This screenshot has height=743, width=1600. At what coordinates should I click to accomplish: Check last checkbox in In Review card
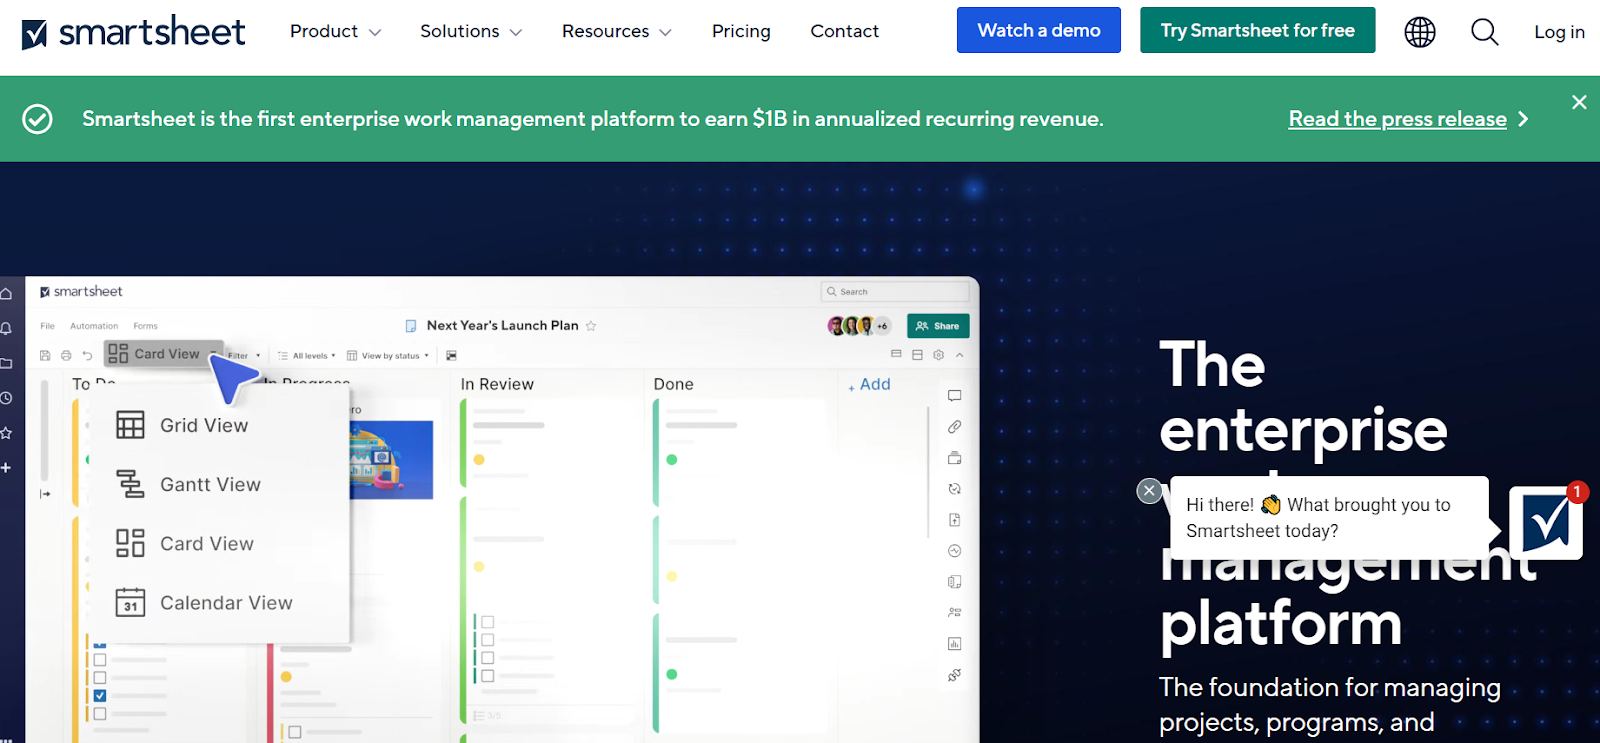pyautogui.click(x=488, y=676)
